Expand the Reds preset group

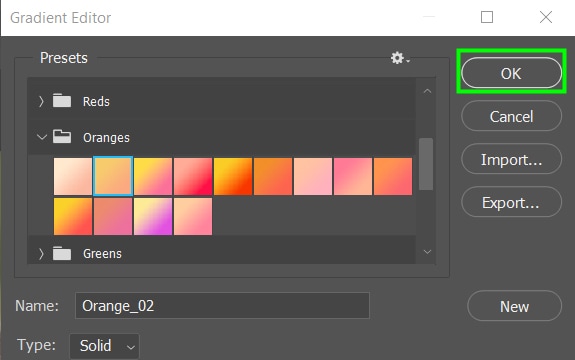pyautogui.click(x=41, y=101)
